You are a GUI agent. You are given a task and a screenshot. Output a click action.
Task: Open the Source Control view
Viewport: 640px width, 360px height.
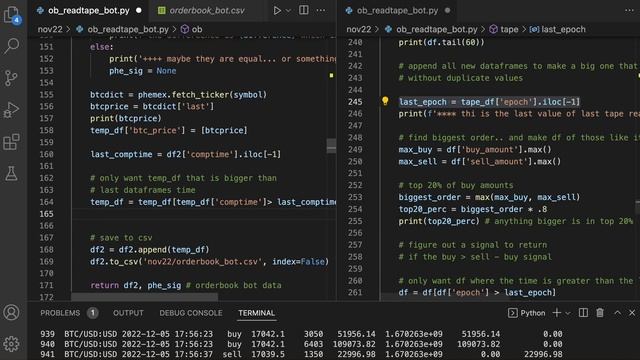pyautogui.click(x=11, y=78)
